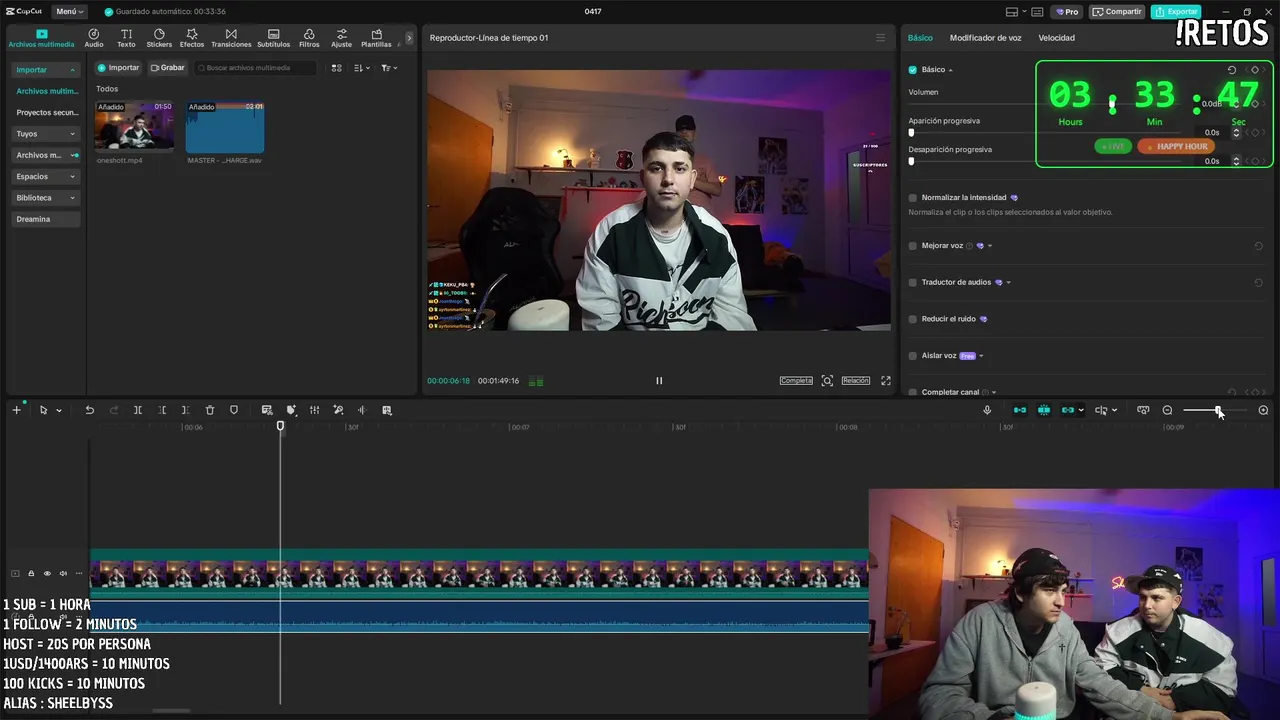Trim right of playhead on clip
The height and width of the screenshot is (720, 1280).
click(186, 410)
